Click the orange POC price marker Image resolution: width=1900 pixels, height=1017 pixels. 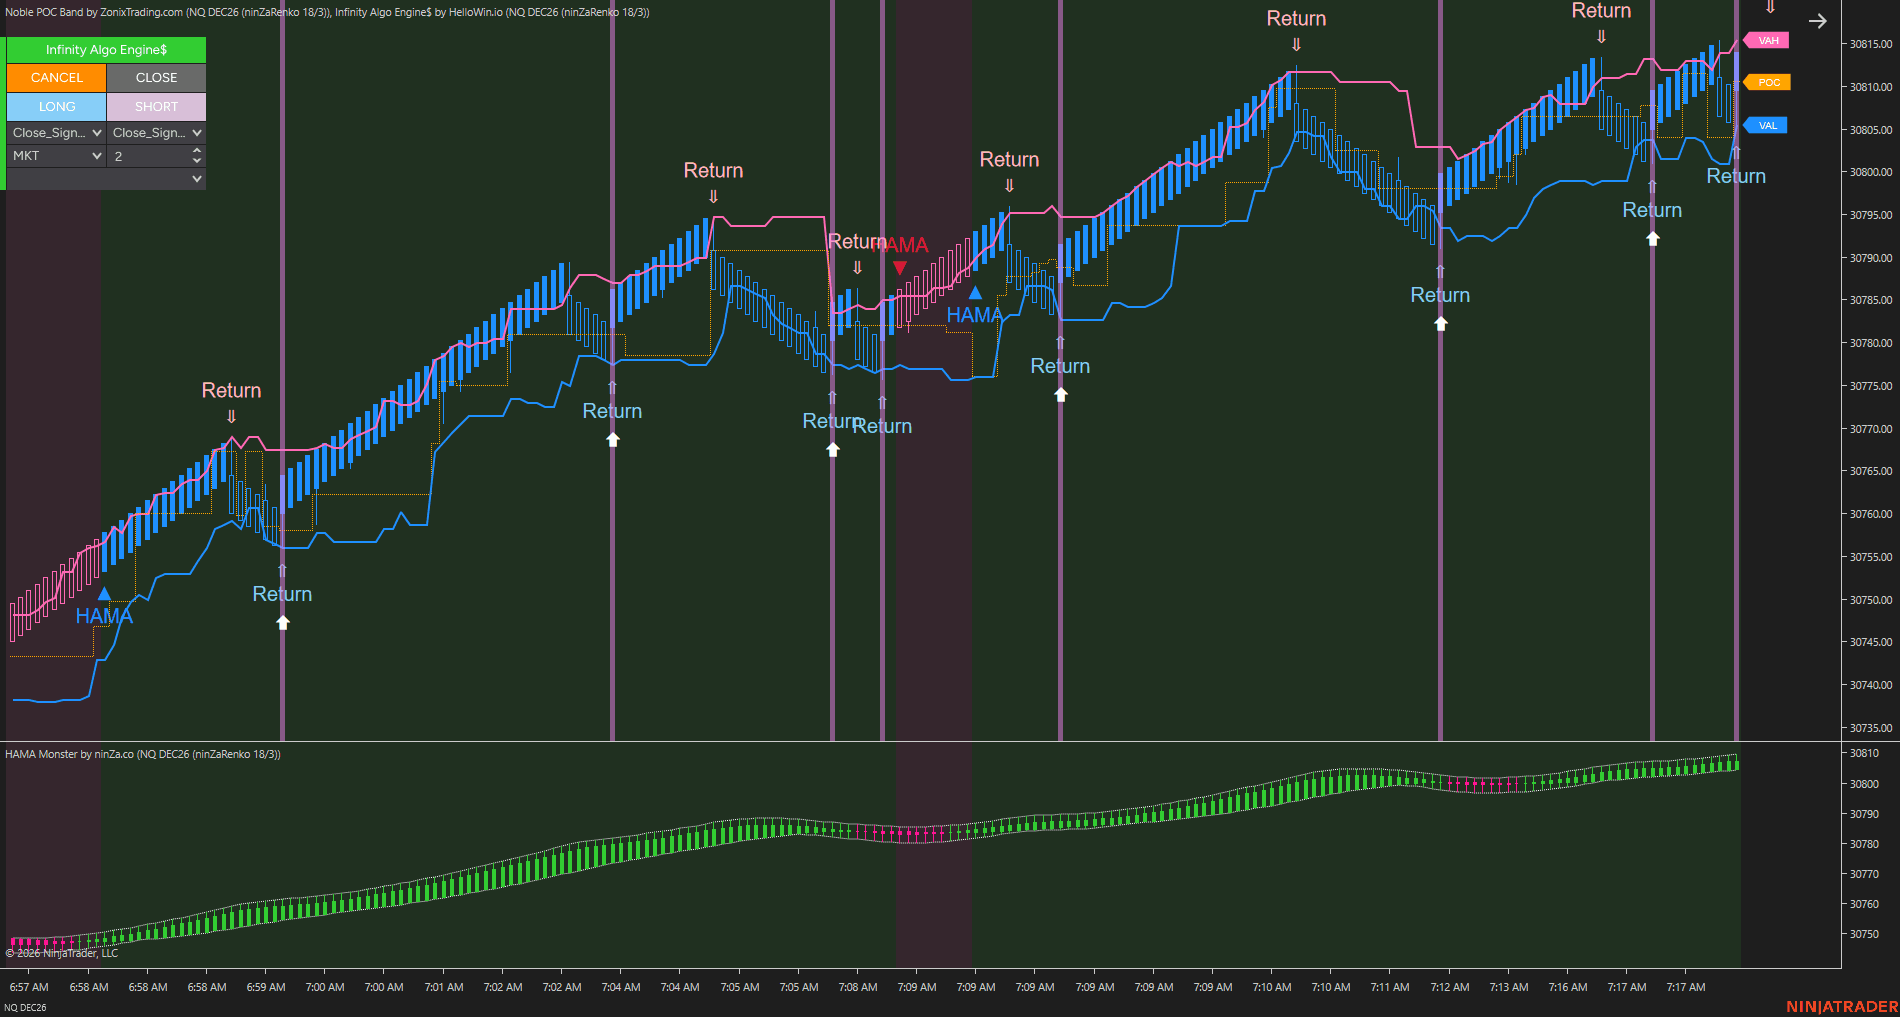(x=1767, y=83)
